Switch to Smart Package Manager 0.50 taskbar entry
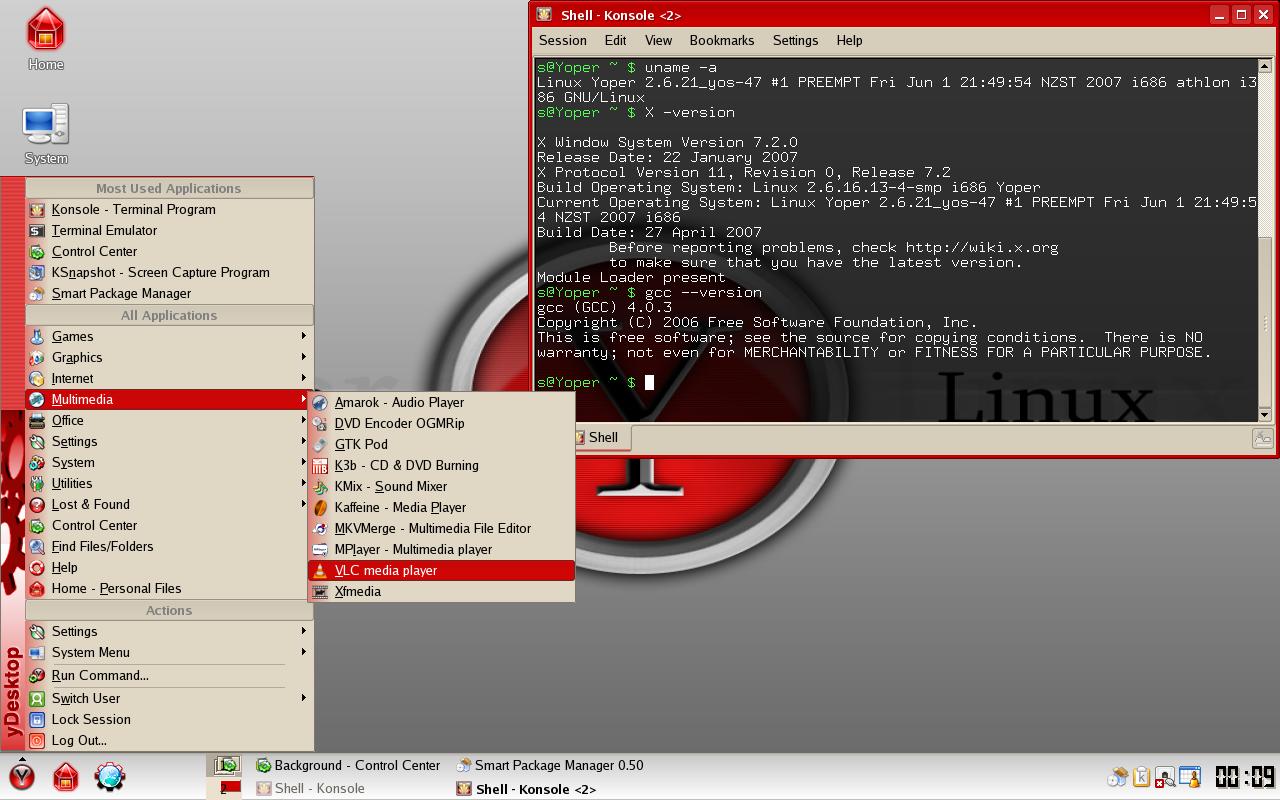1280x800 pixels. 550,765
